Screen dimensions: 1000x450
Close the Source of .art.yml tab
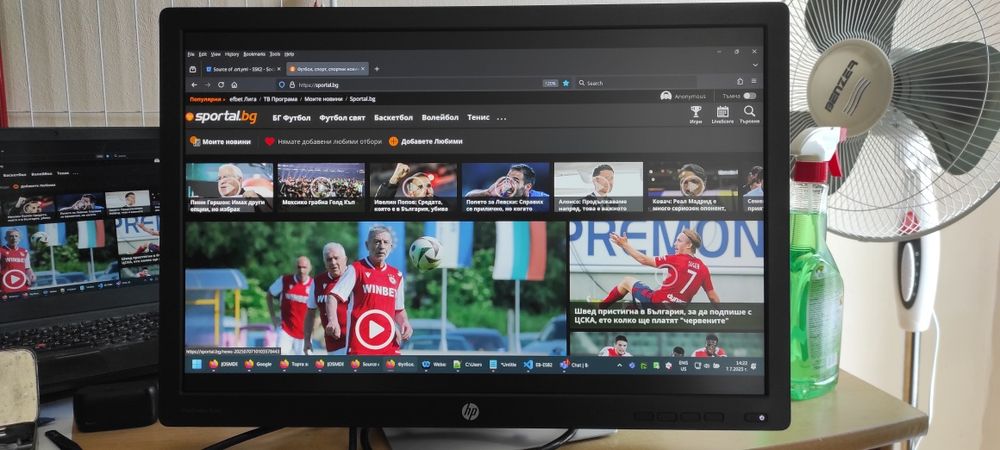pyautogui.click(x=278, y=69)
